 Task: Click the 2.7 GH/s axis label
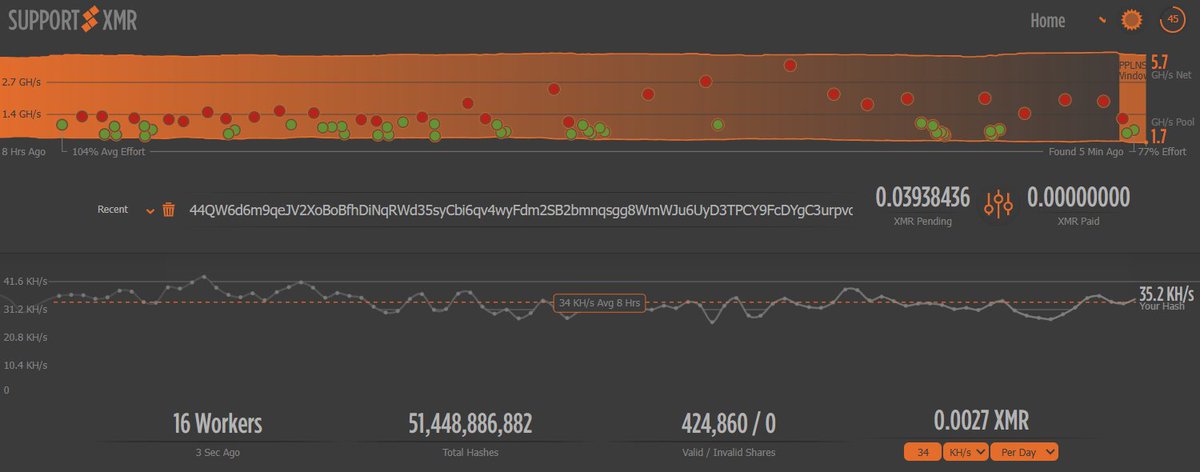tap(22, 81)
